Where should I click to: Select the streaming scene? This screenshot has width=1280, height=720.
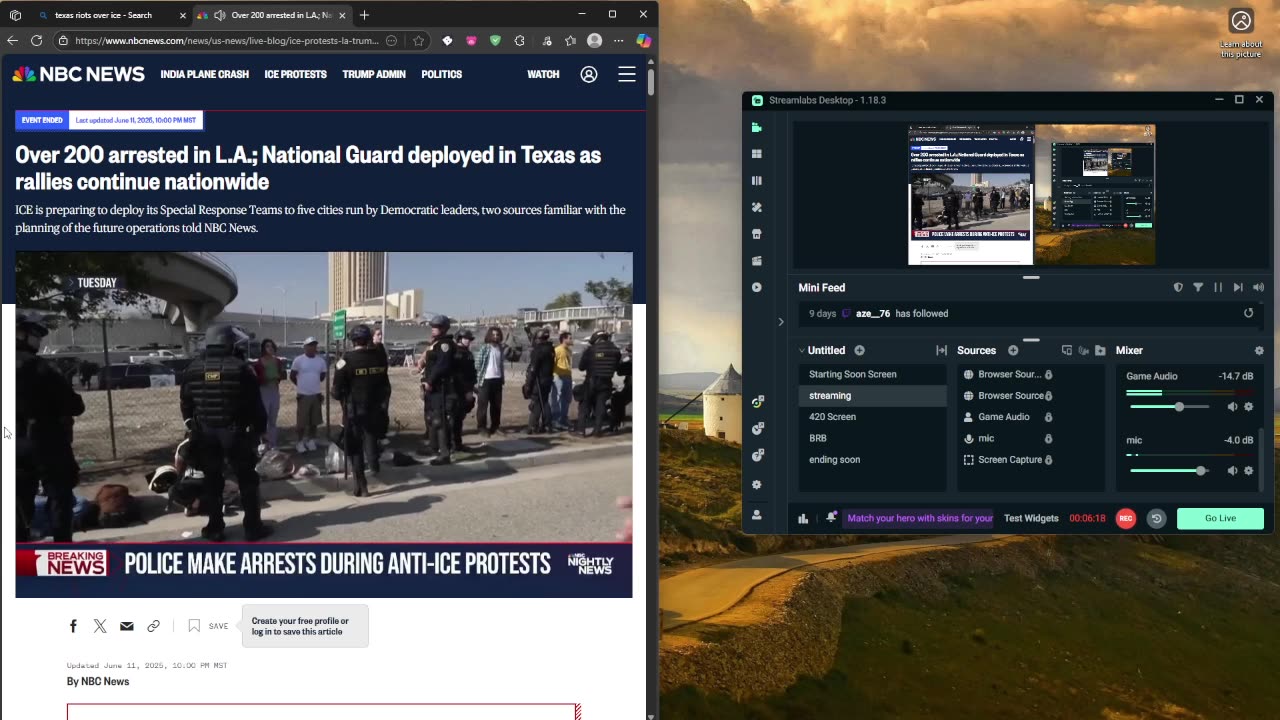pyautogui.click(x=872, y=396)
